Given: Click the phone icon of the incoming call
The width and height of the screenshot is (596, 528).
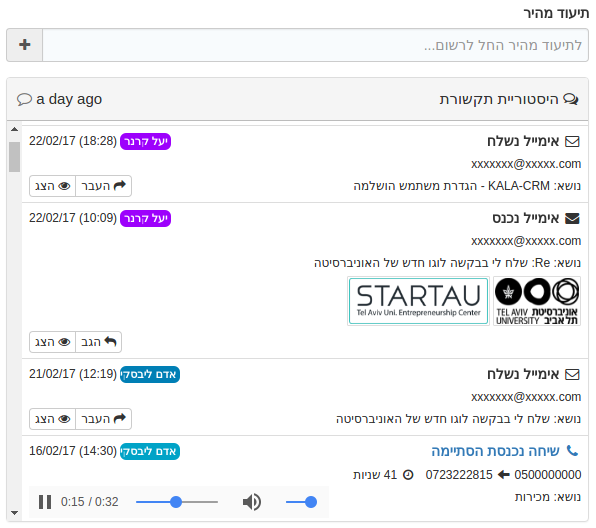Looking at the screenshot, I should 572,451.
